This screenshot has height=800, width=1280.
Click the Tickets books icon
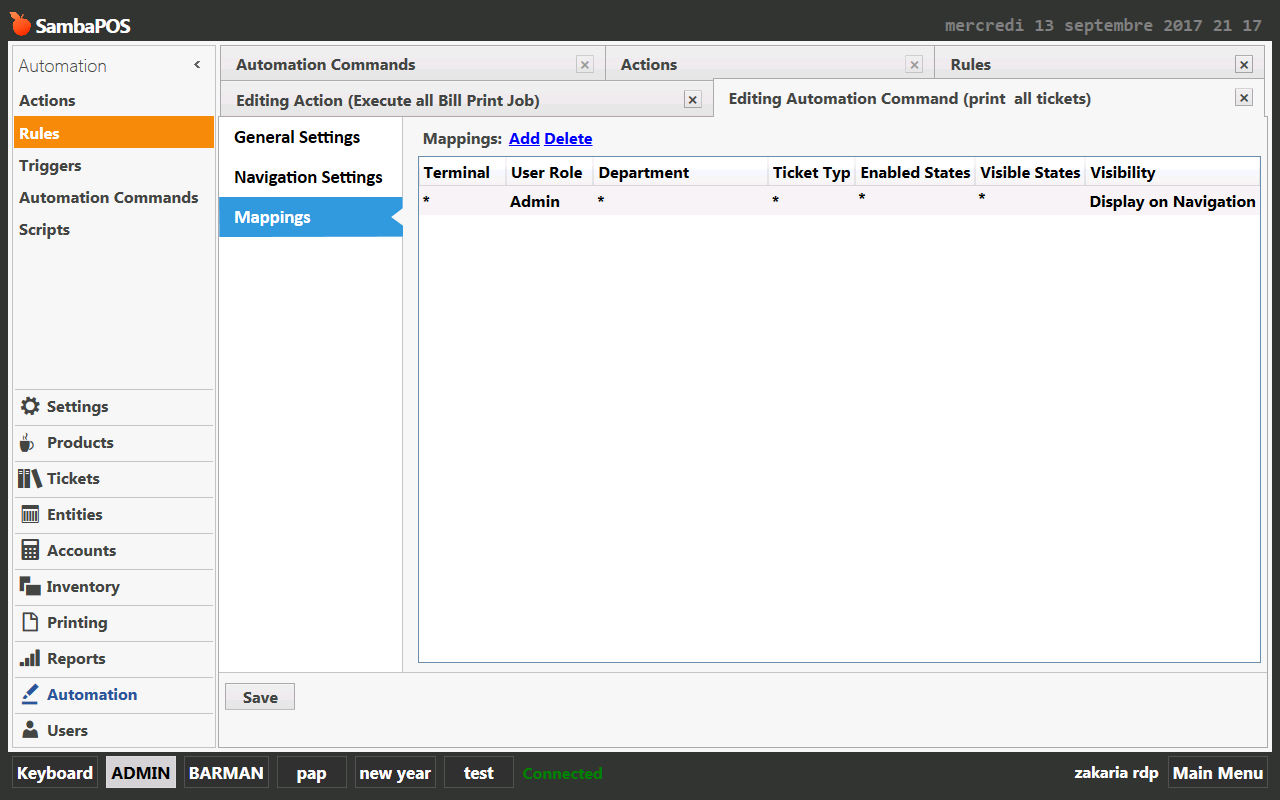(x=30, y=479)
